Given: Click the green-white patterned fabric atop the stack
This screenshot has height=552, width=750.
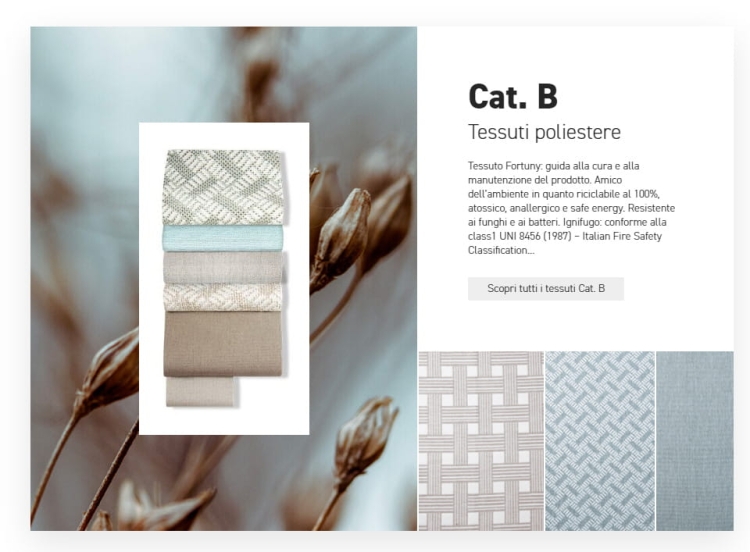Looking at the screenshot, I should [223, 187].
